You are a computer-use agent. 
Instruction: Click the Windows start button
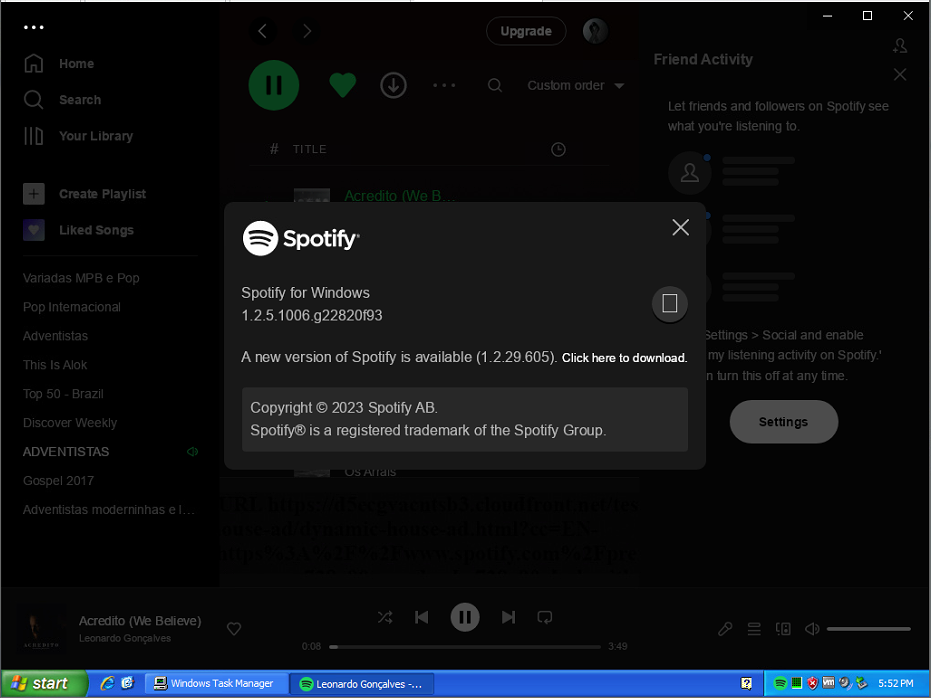tap(43, 684)
